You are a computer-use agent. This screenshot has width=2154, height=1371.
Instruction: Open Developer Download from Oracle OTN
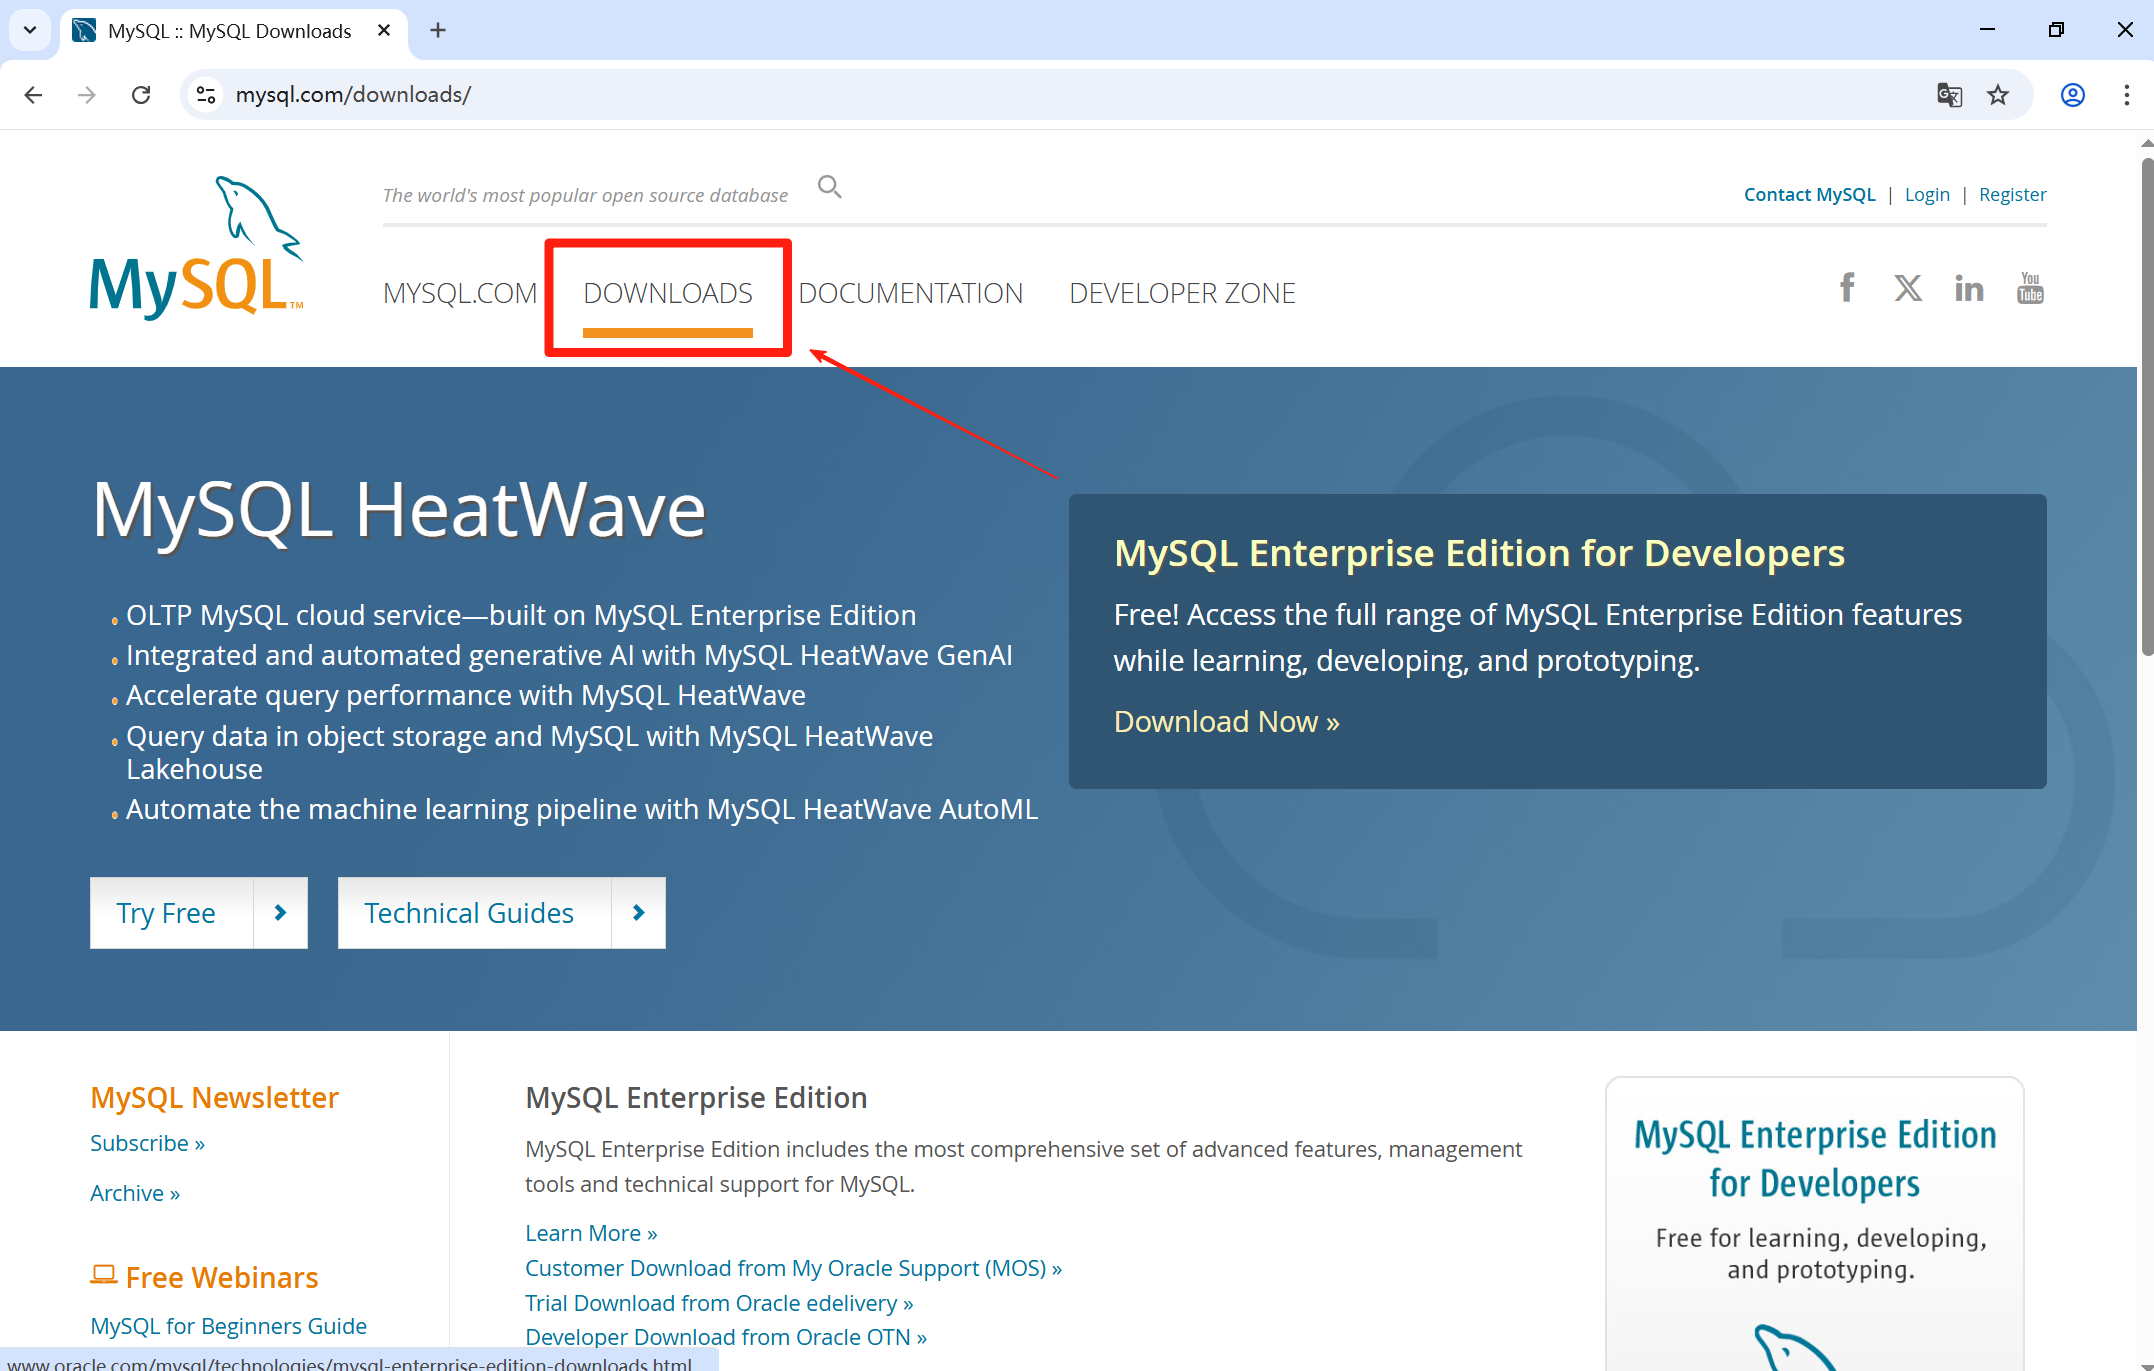(726, 1337)
